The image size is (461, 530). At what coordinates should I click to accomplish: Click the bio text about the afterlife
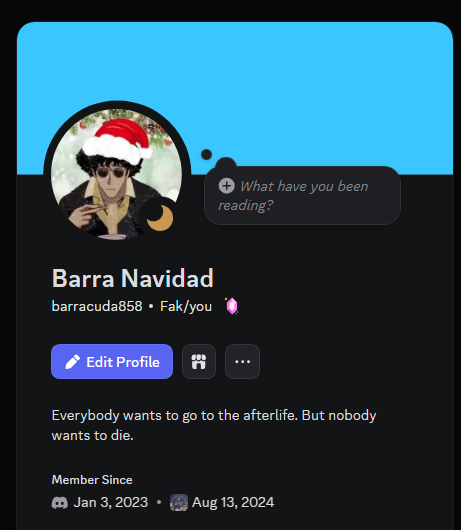click(214, 425)
